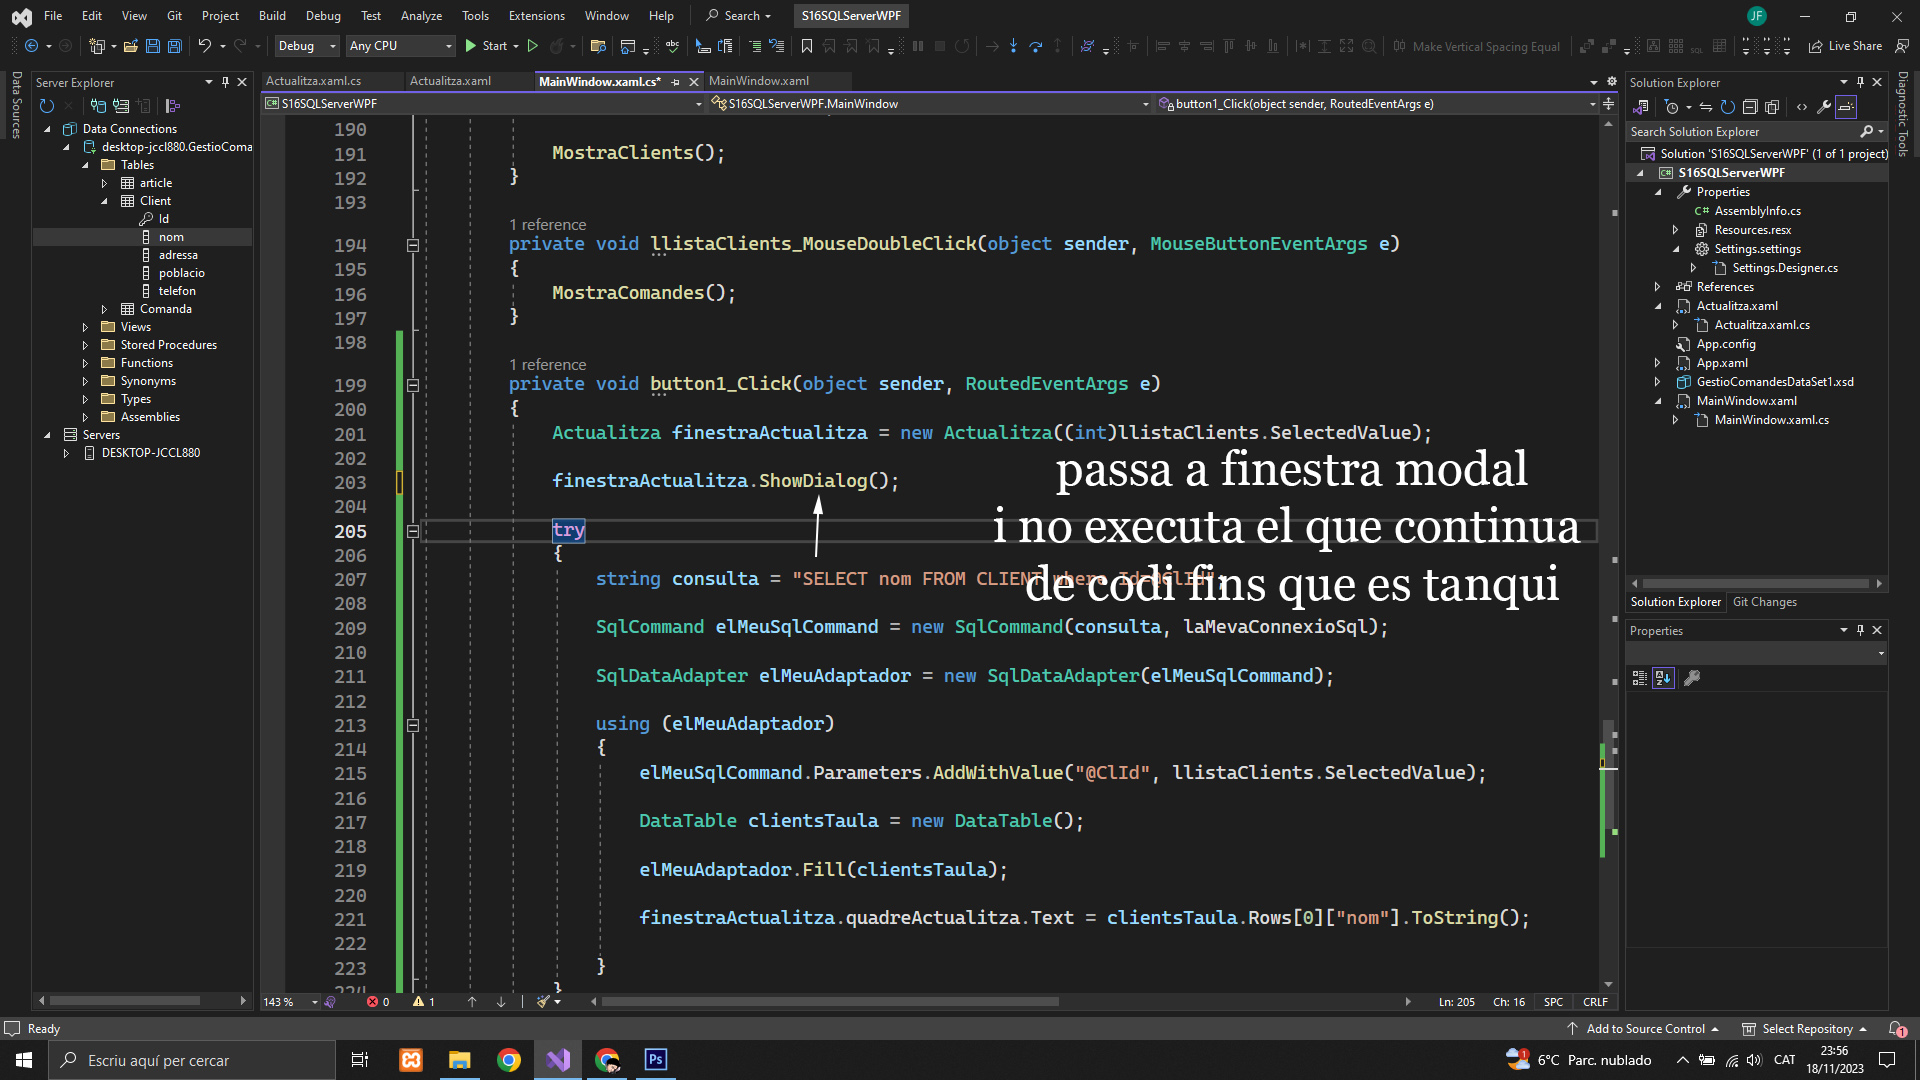
Task: Open Solution Explorer Properties wrench icon
Action: pyautogui.click(x=1824, y=107)
